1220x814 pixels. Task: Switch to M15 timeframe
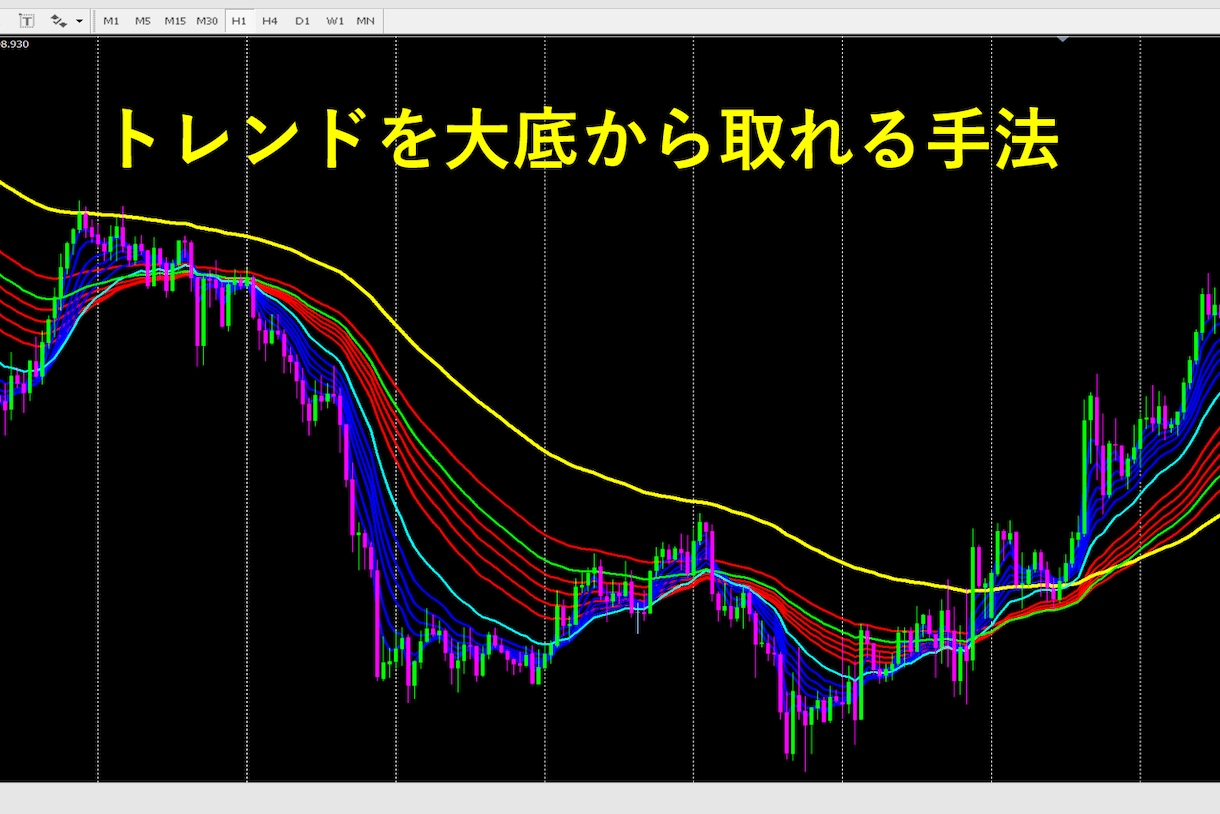(x=175, y=20)
